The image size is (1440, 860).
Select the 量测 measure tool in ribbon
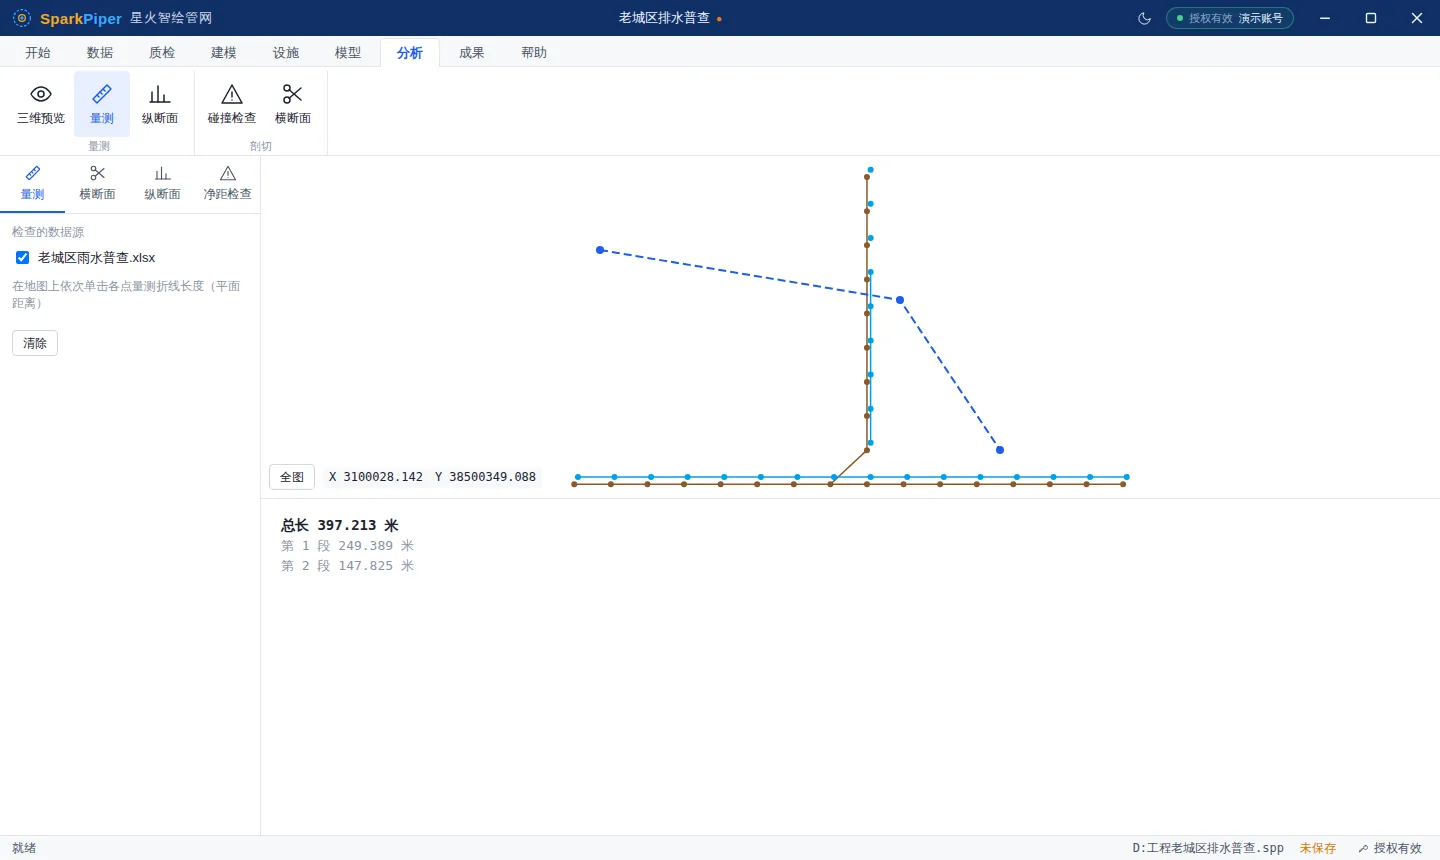pos(102,104)
